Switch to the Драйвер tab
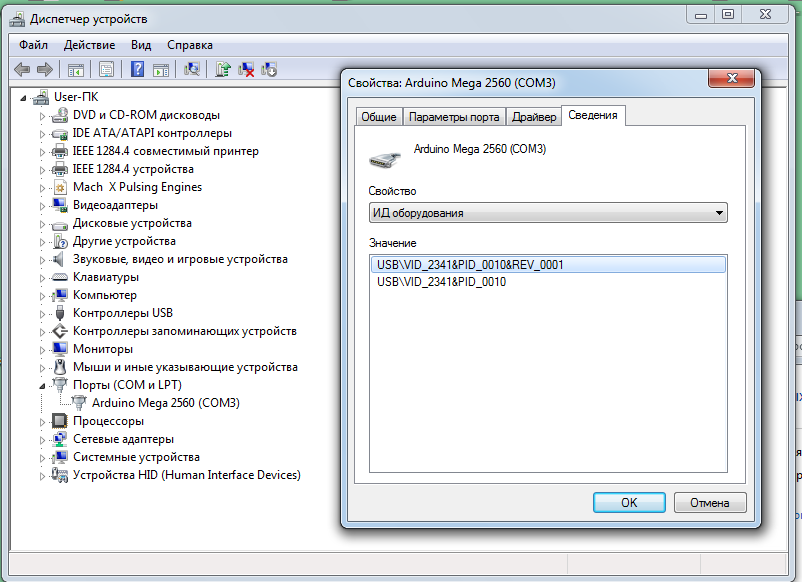Image resolution: width=802 pixels, height=582 pixels. (534, 117)
